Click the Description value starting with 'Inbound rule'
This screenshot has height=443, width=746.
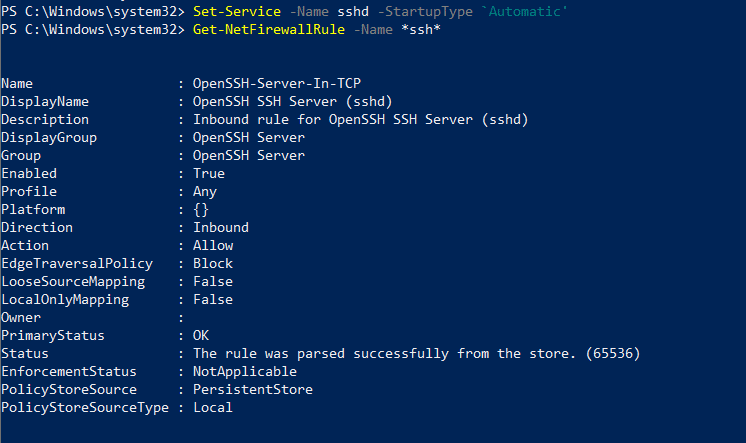(x=360, y=120)
